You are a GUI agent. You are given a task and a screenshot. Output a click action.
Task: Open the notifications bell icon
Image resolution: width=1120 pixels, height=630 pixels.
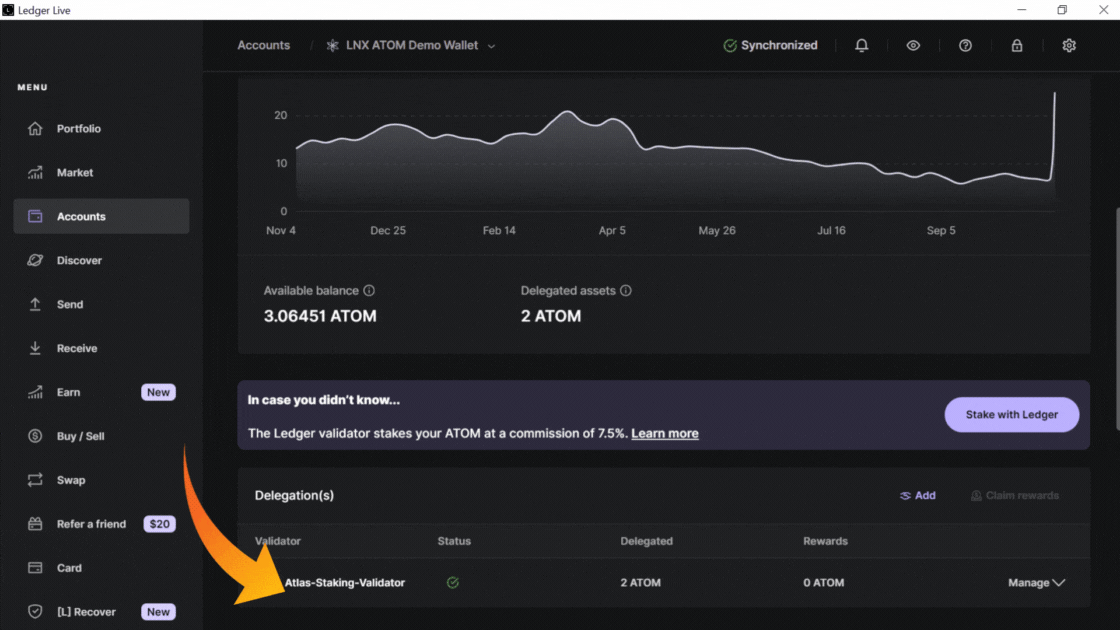tap(861, 46)
